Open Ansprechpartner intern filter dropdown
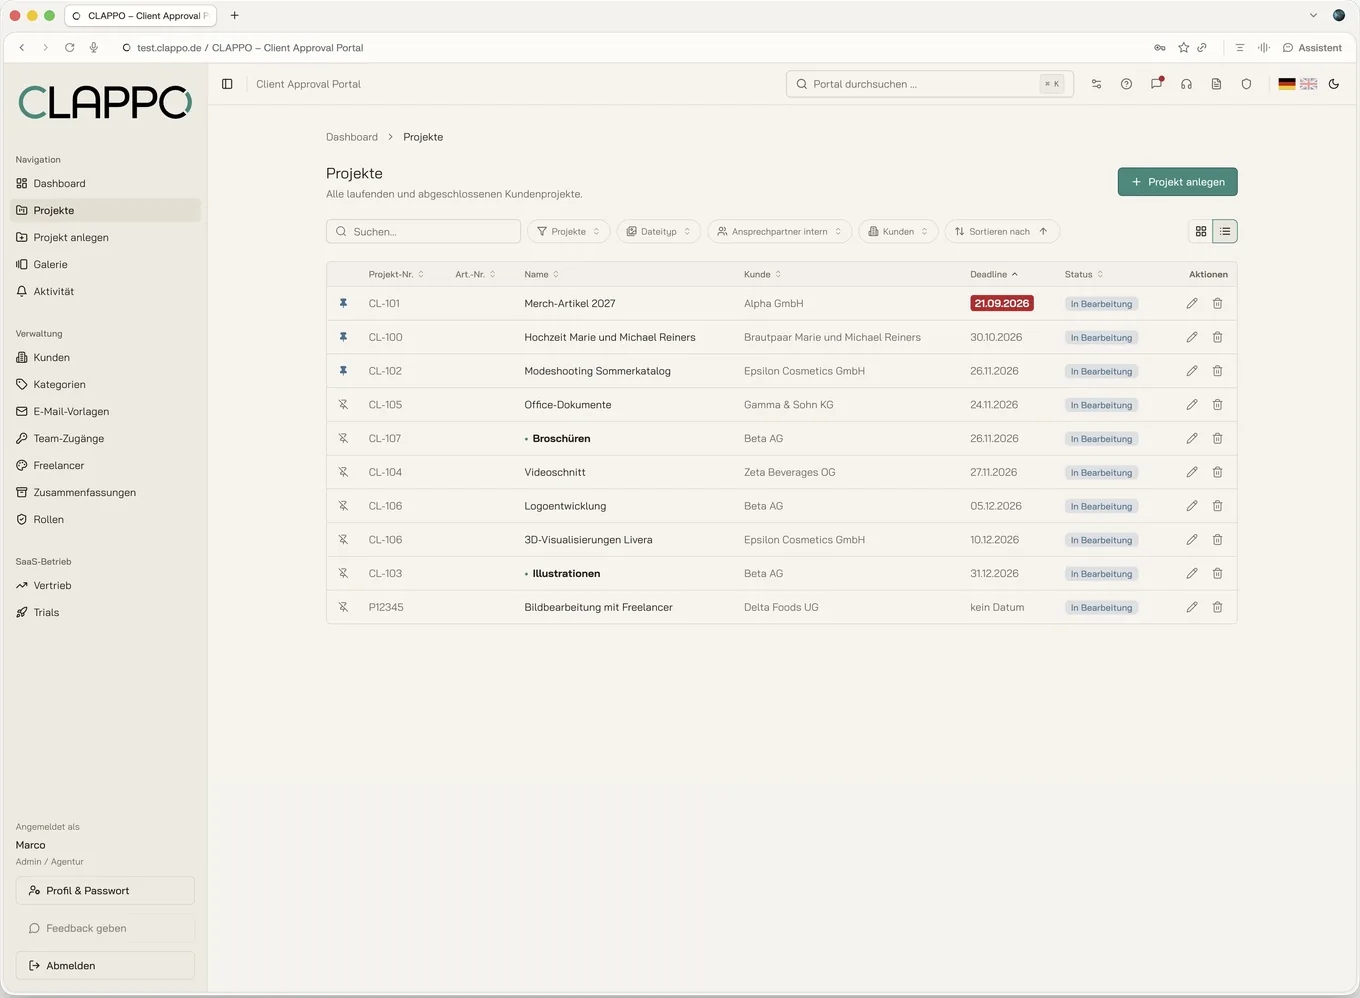1360x998 pixels. [779, 231]
